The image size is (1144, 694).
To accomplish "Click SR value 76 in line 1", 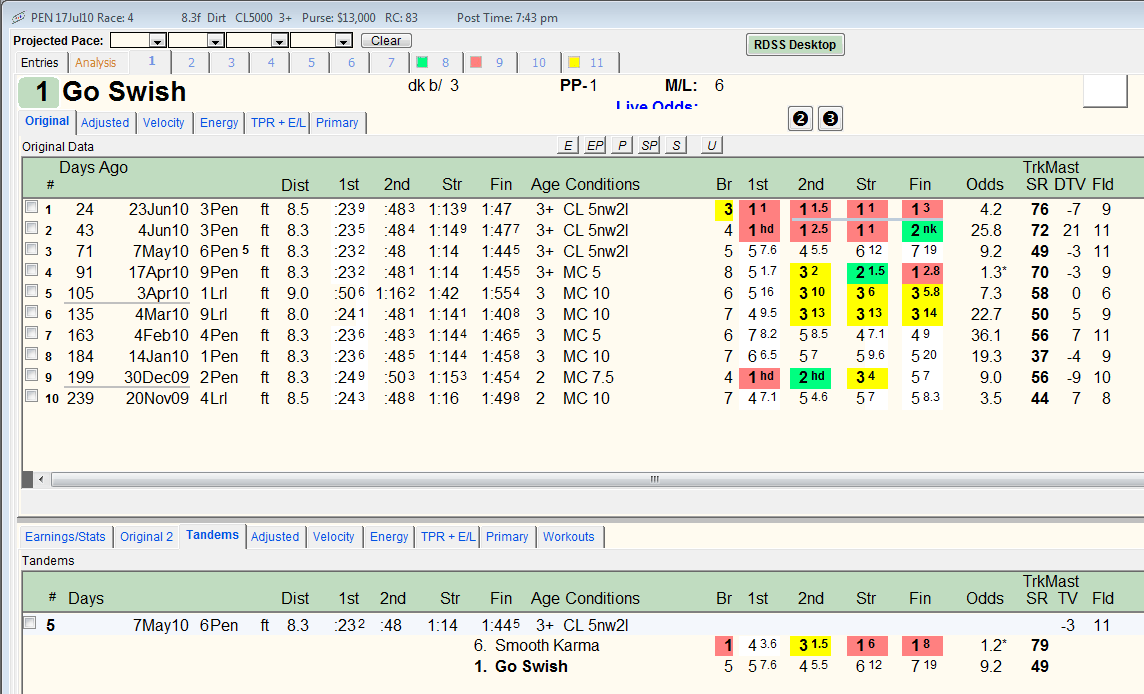I will [x=1040, y=209].
